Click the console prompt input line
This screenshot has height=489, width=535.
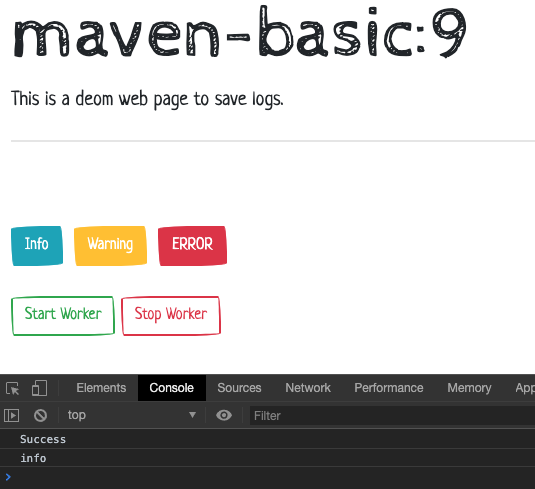click(x=268, y=477)
